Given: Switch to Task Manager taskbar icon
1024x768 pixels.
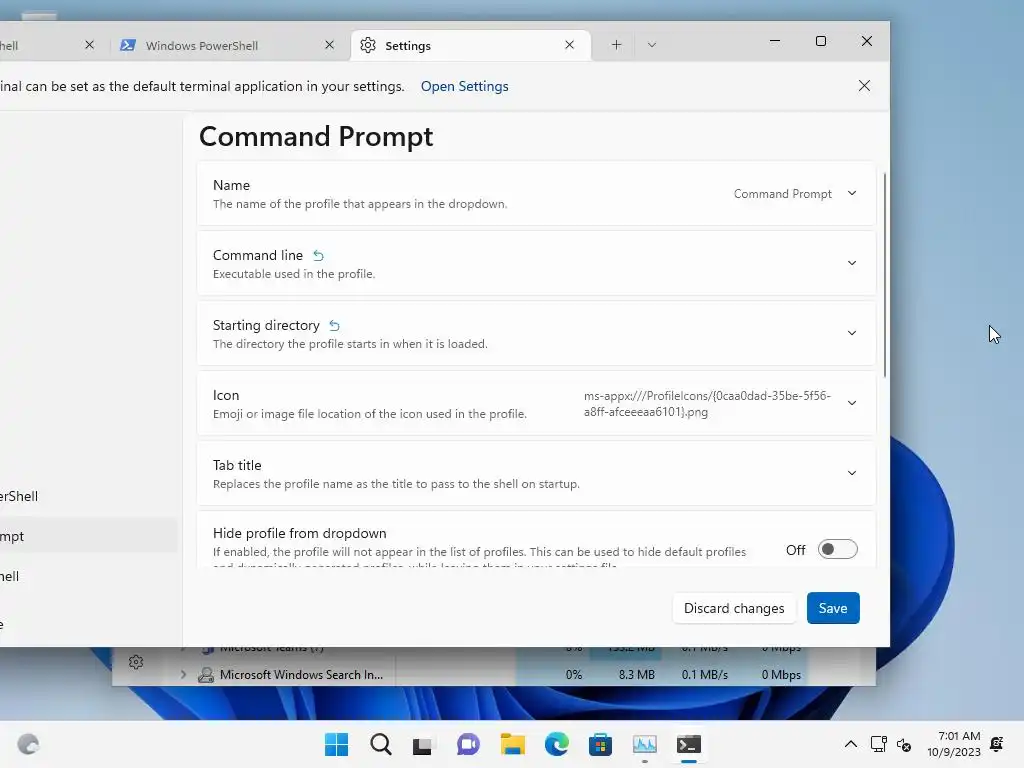Looking at the screenshot, I should click(645, 744).
